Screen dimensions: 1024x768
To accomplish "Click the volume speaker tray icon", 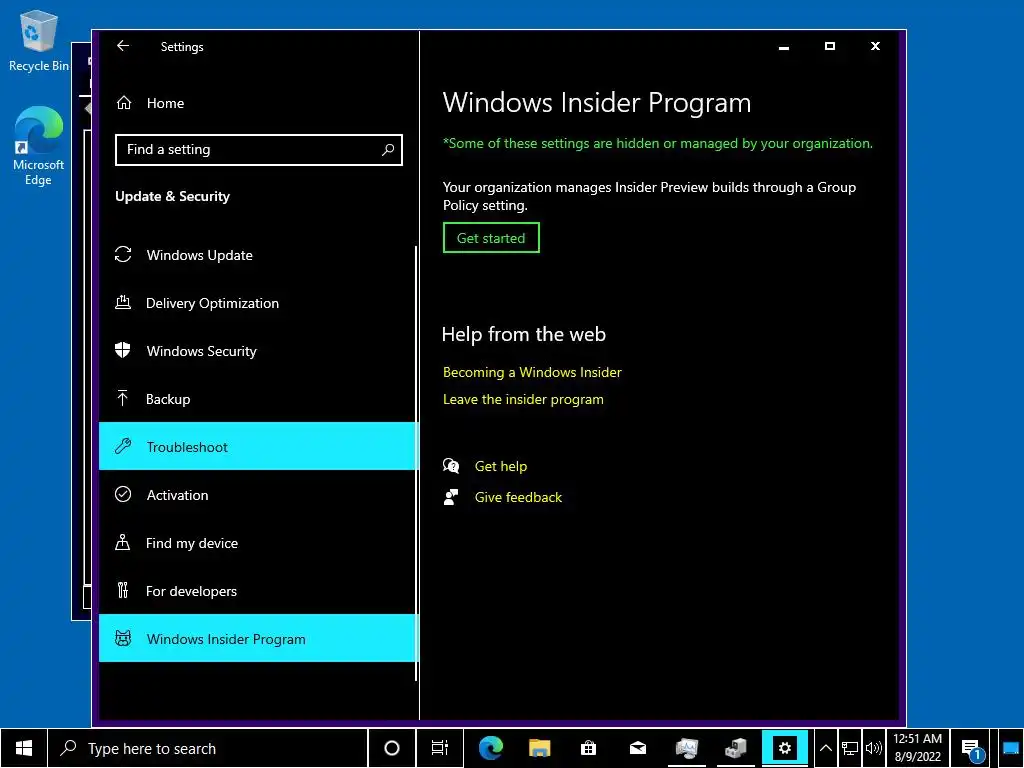I will tap(873, 748).
